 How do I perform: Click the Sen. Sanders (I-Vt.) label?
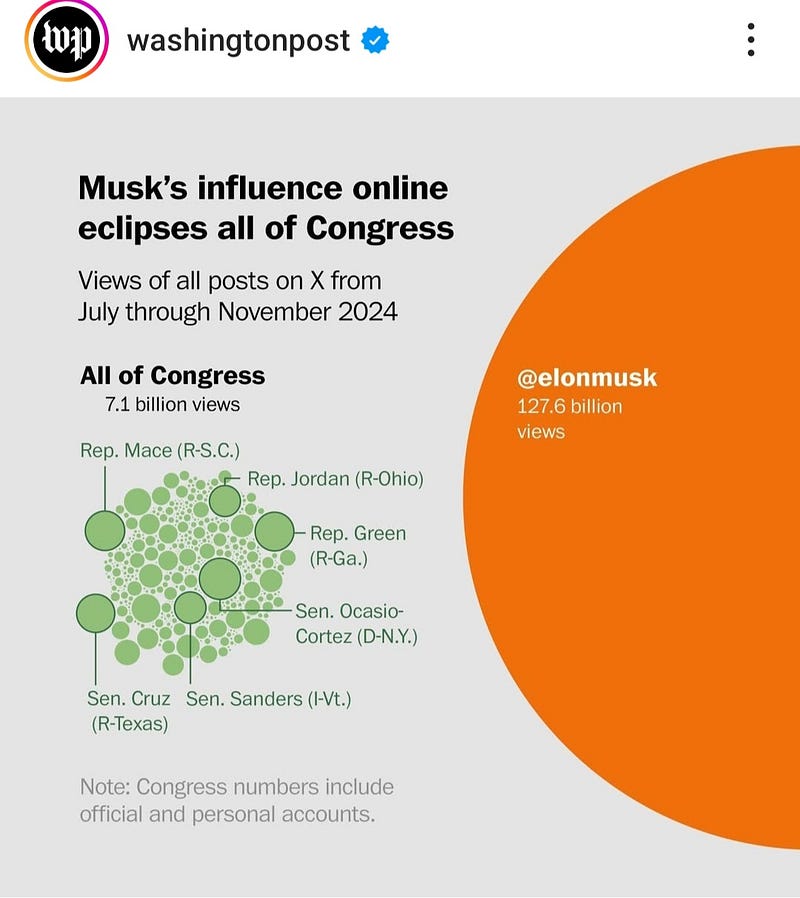click(x=269, y=698)
